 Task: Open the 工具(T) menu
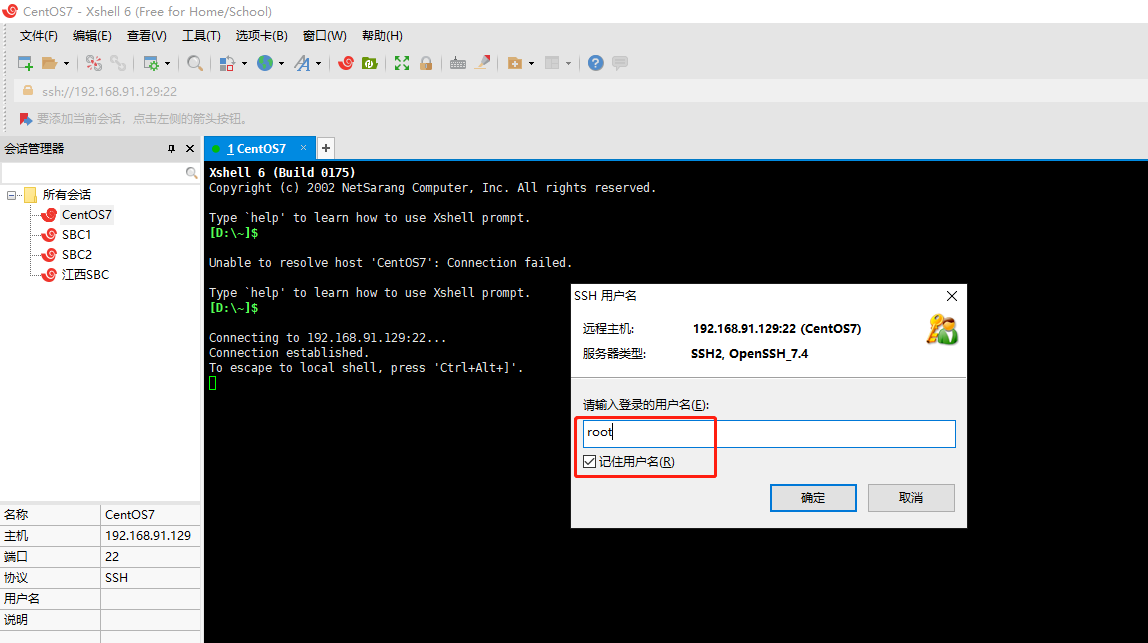pos(201,36)
